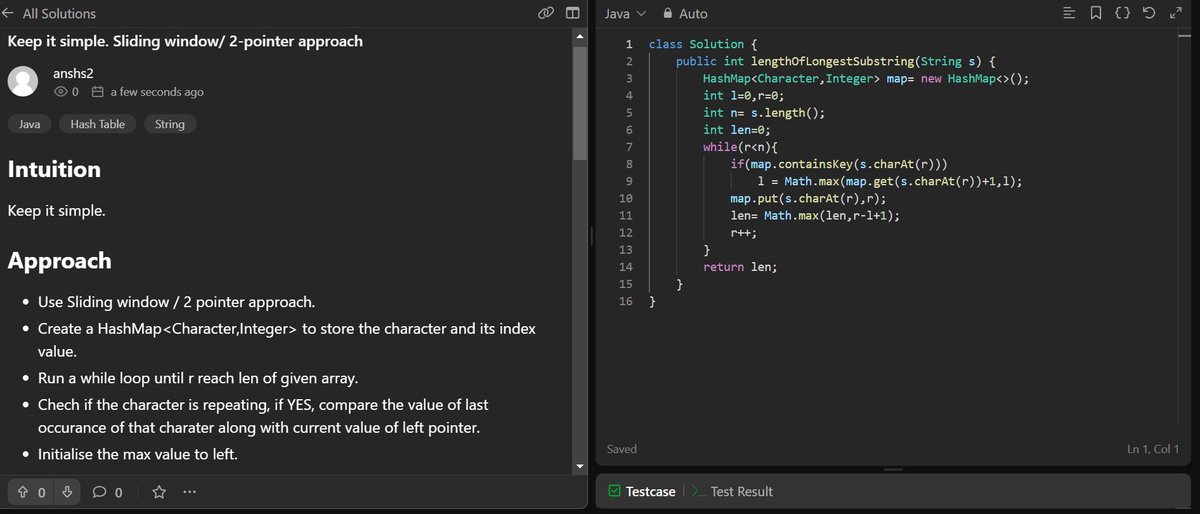The height and width of the screenshot is (514, 1200).
Task: Copy the solution link with the chain icon
Action: pyautogui.click(x=546, y=13)
